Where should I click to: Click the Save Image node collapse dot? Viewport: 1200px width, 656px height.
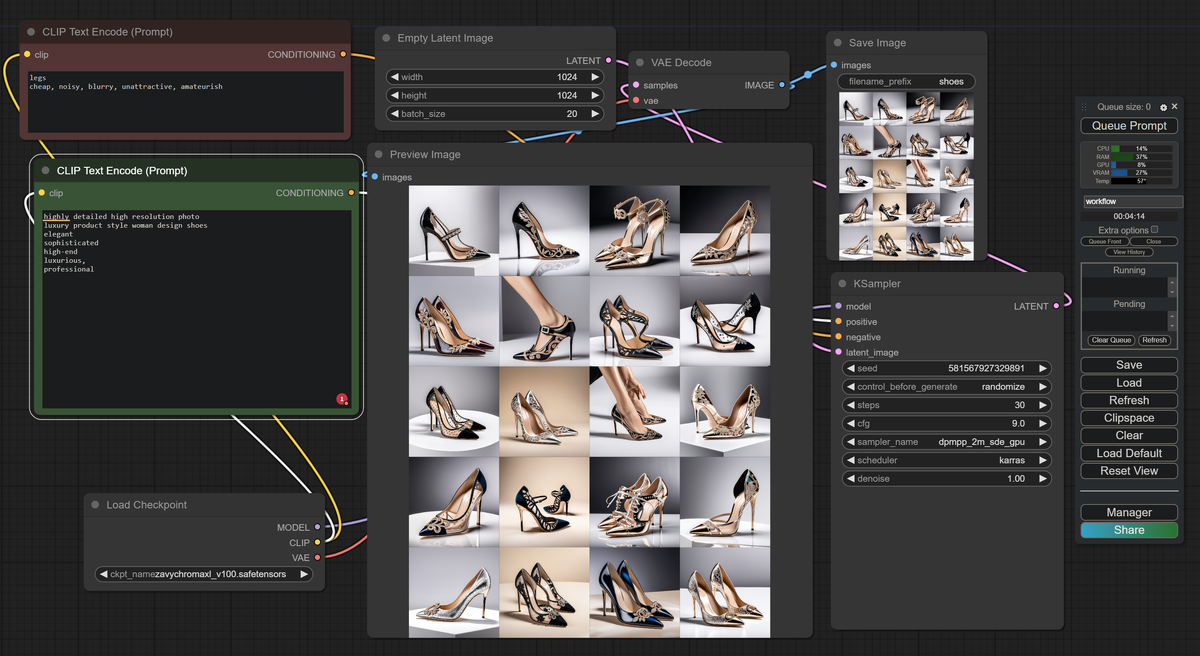(837, 43)
